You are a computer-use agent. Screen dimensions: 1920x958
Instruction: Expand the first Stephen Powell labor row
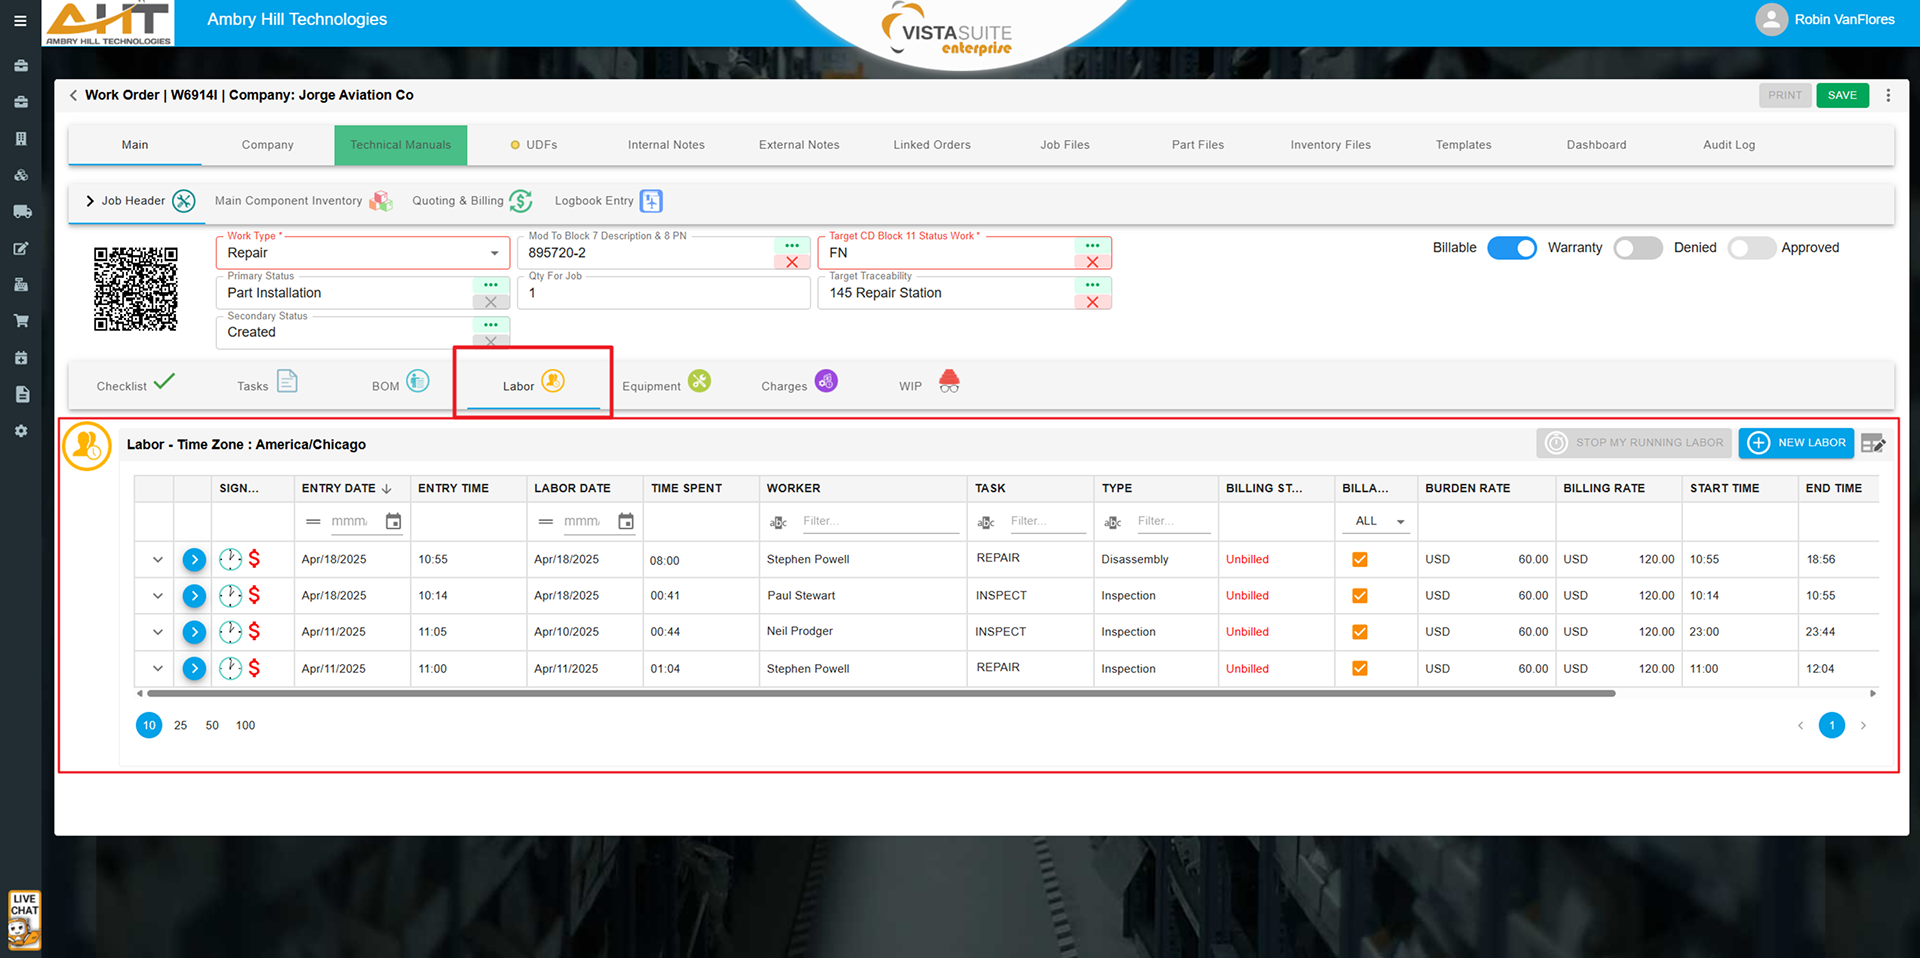pyautogui.click(x=158, y=560)
